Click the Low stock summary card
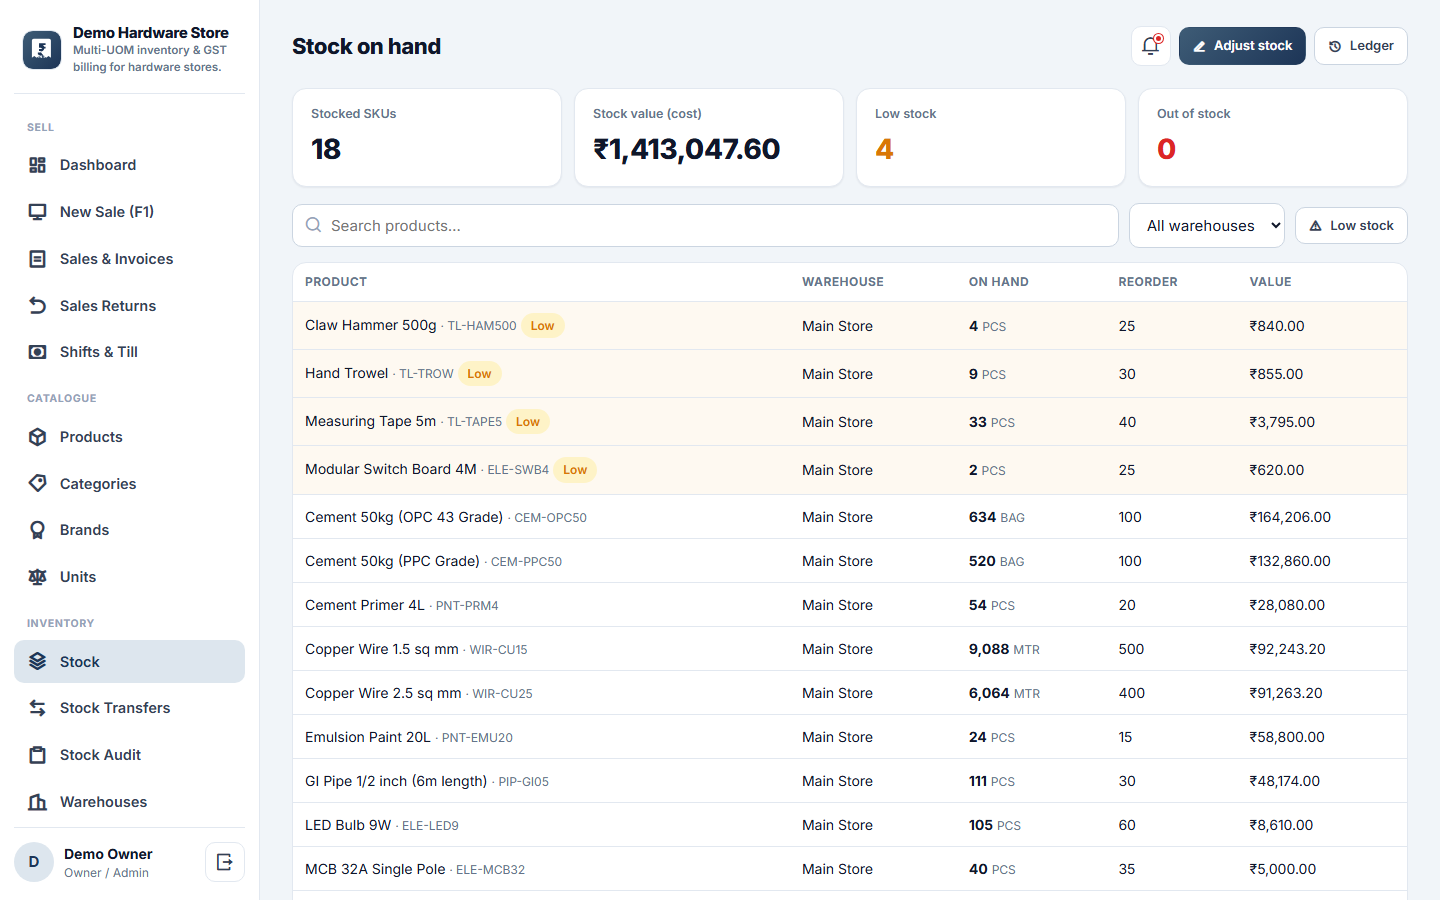Image resolution: width=1440 pixels, height=900 pixels. pyautogui.click(x=991, y=138)
